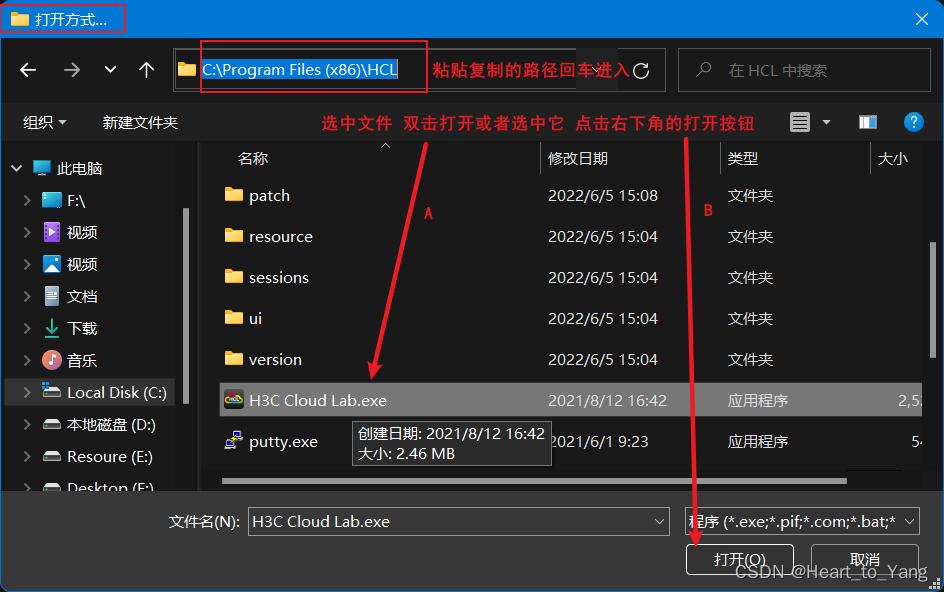
Task: Open the filename history dropdown arrow
Action: pos(659,521)
